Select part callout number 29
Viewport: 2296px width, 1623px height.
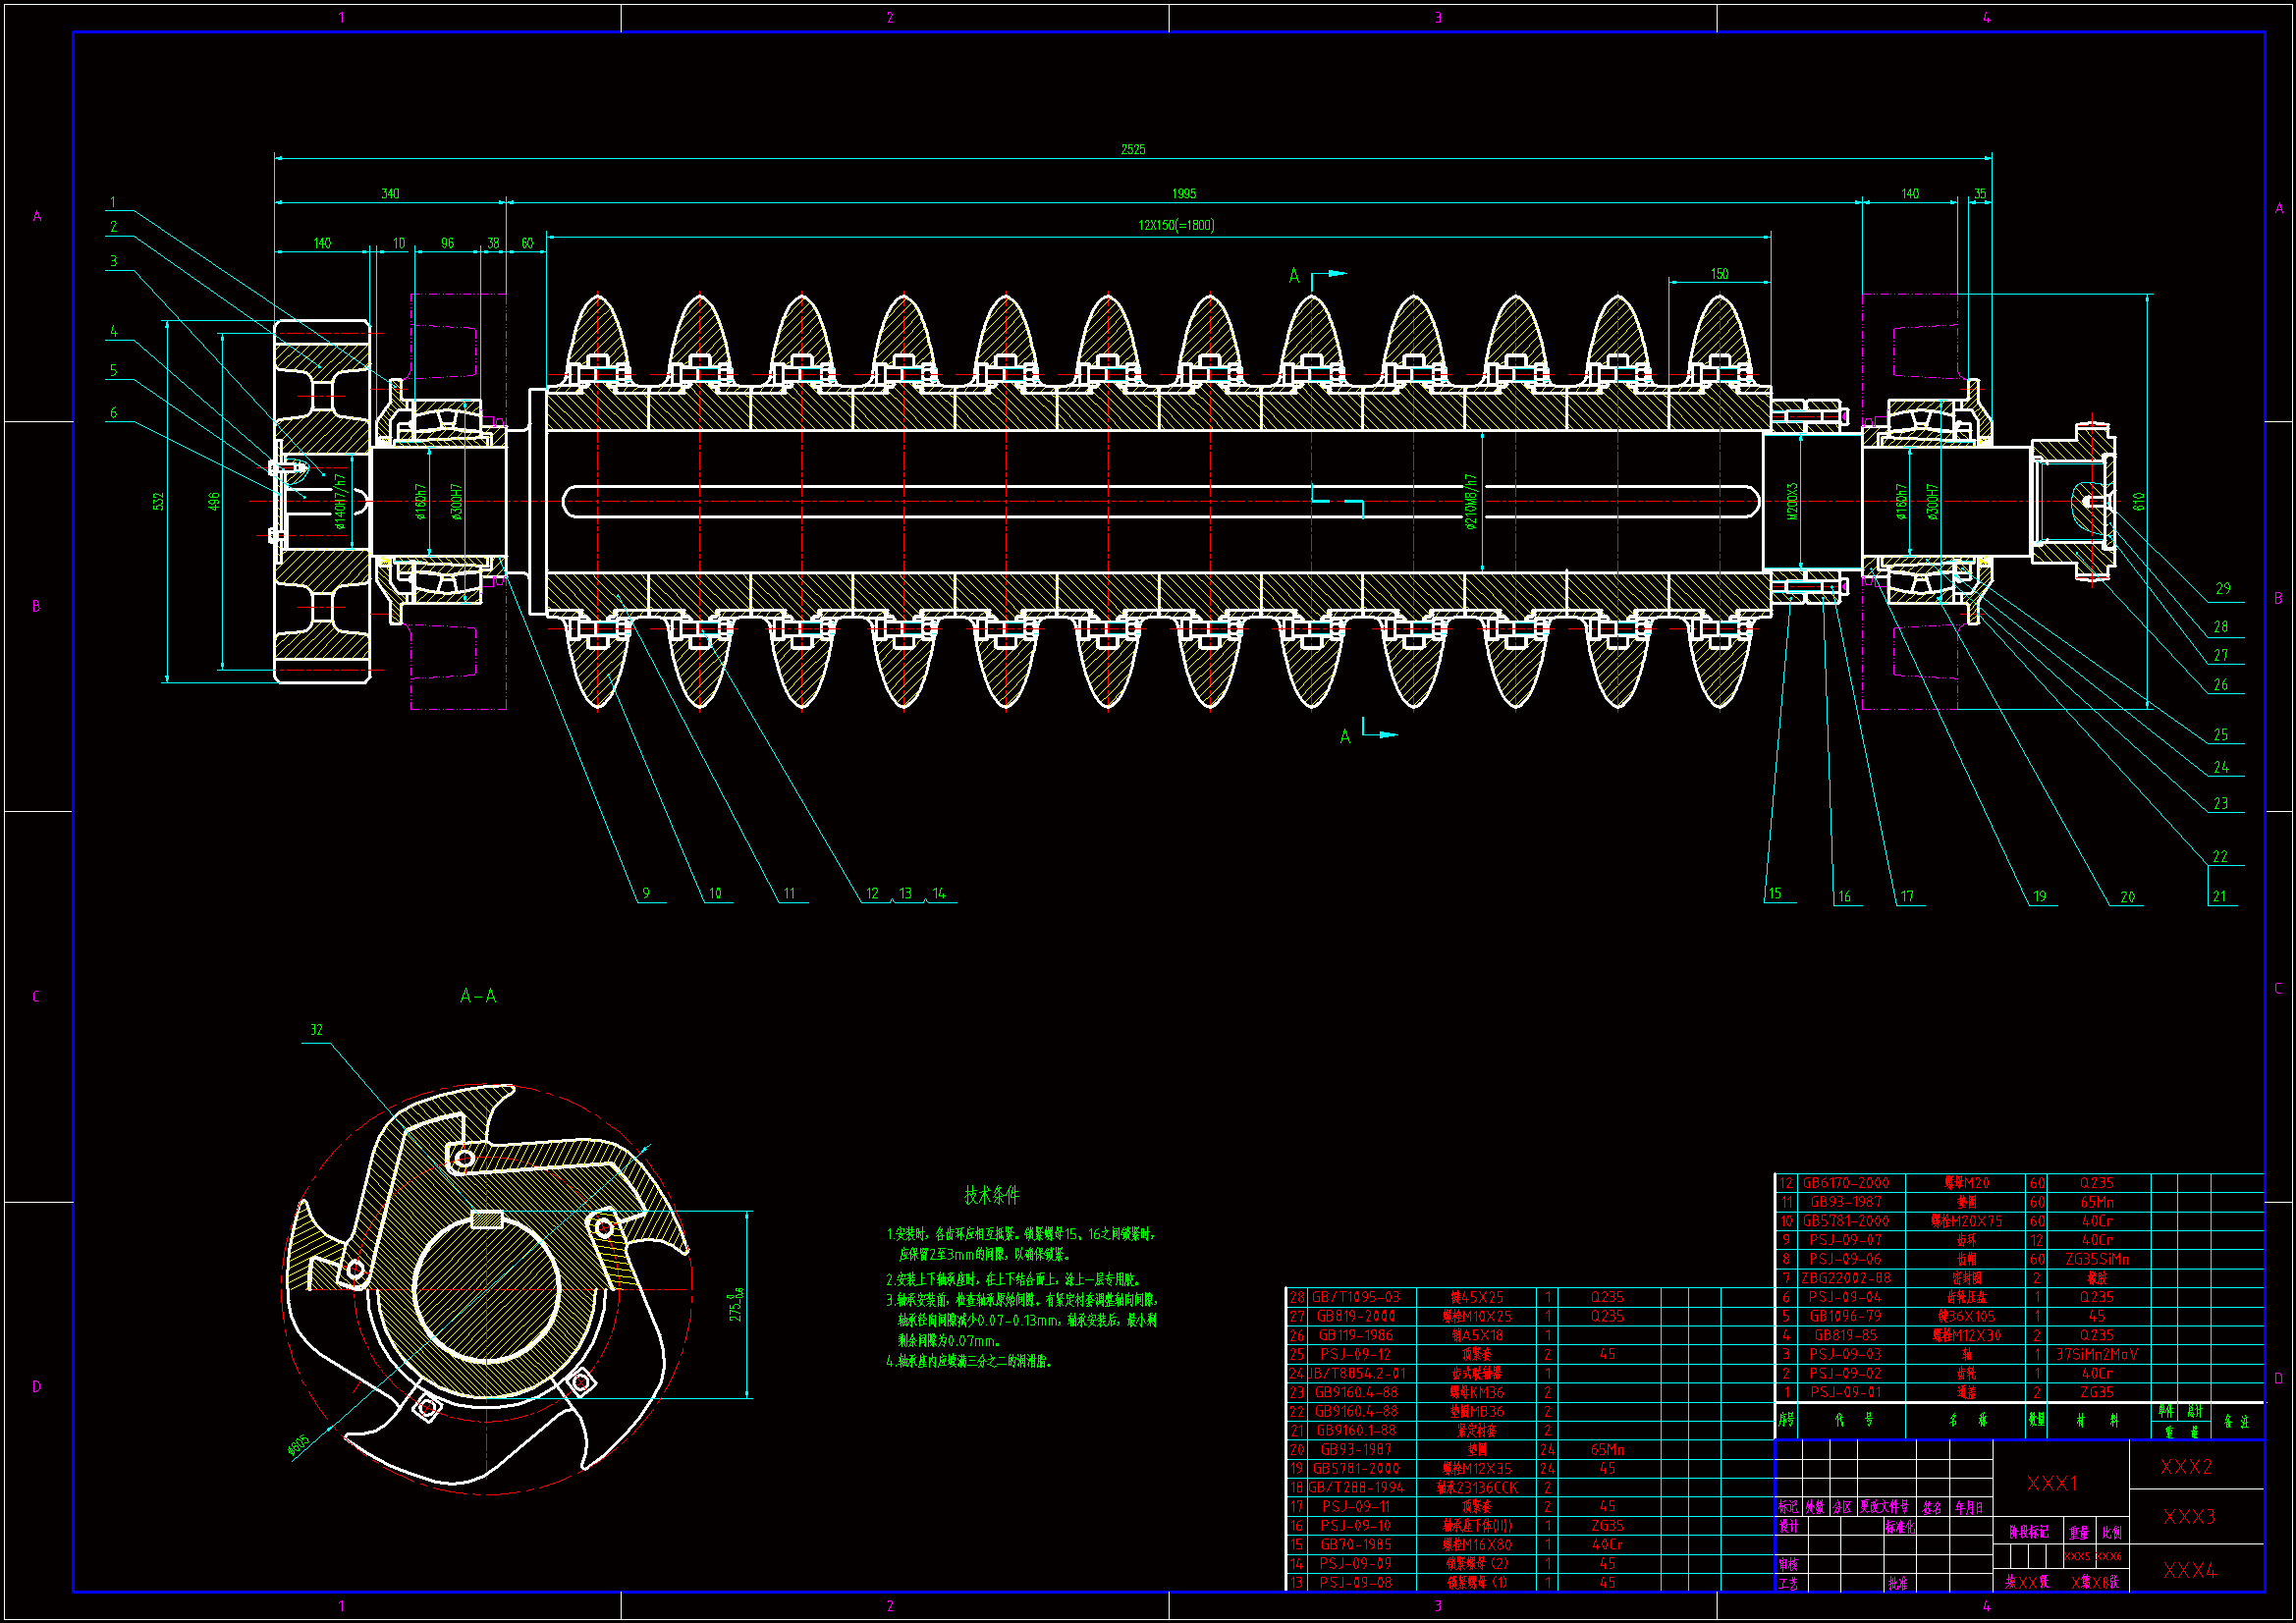coord(2222,588)
